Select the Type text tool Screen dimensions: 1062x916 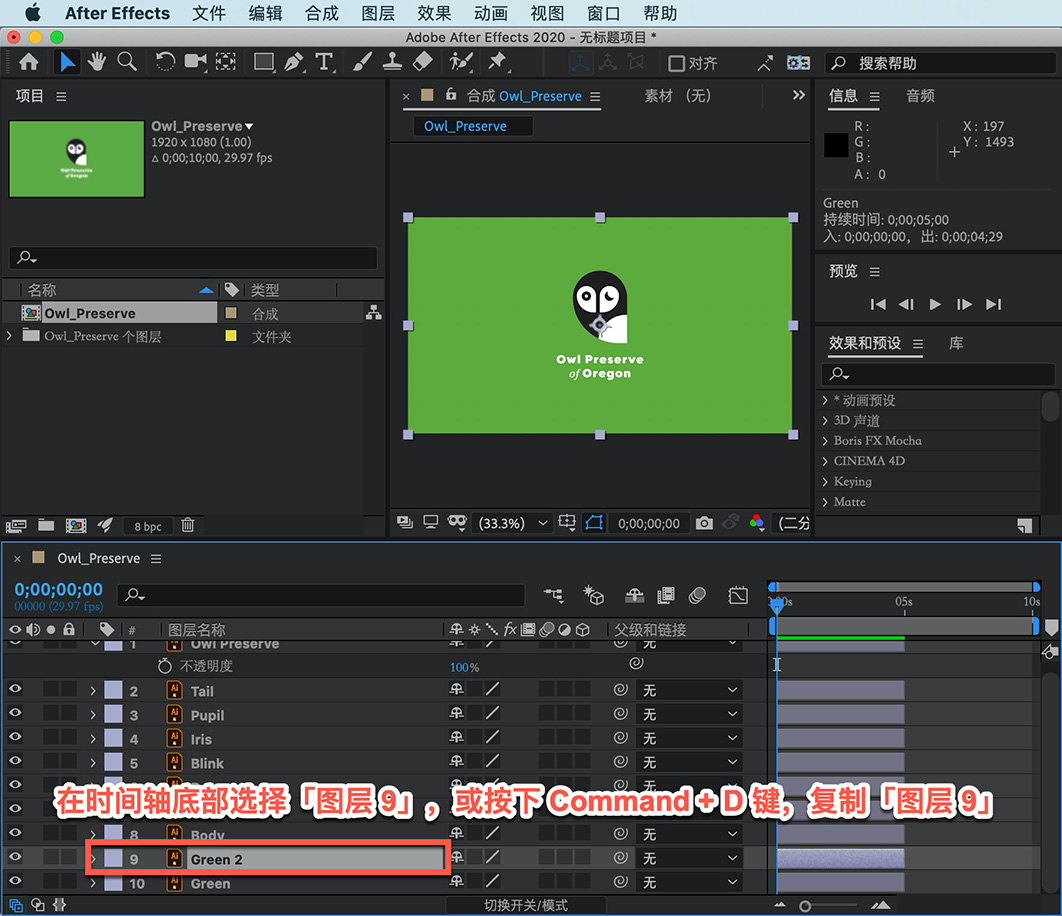(324, 62)
